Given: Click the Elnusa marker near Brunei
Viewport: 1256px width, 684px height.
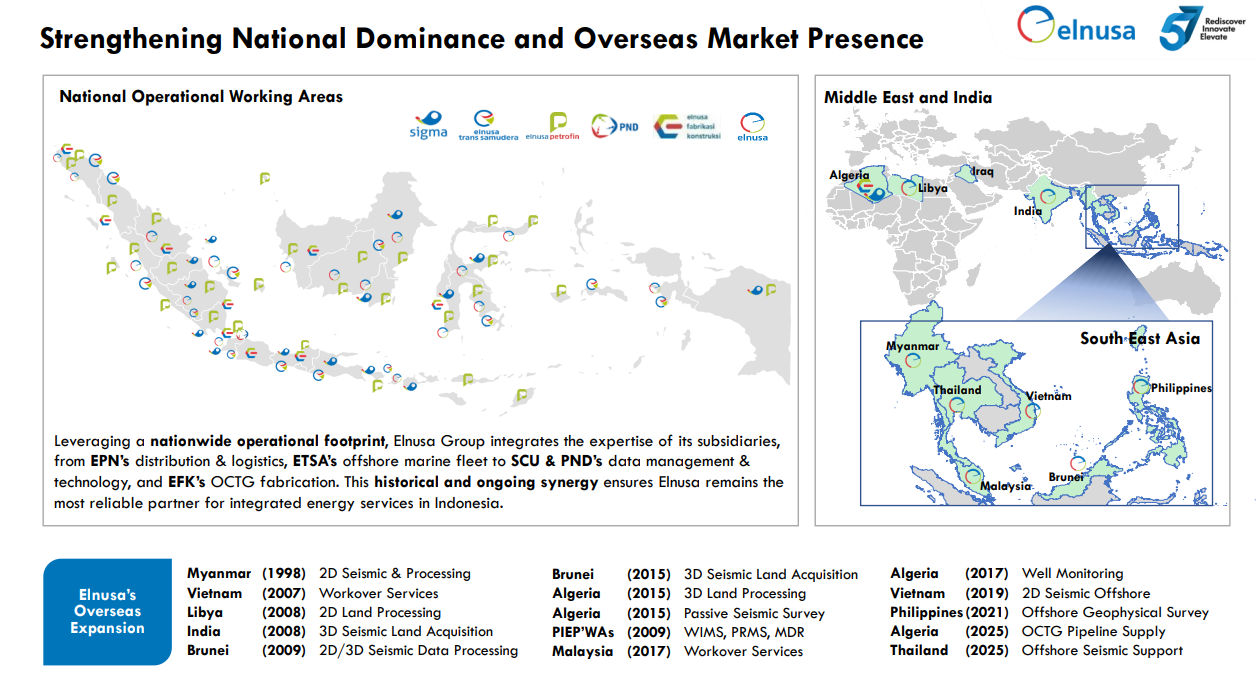Looking at the screenshot, I should (1077, 464).
